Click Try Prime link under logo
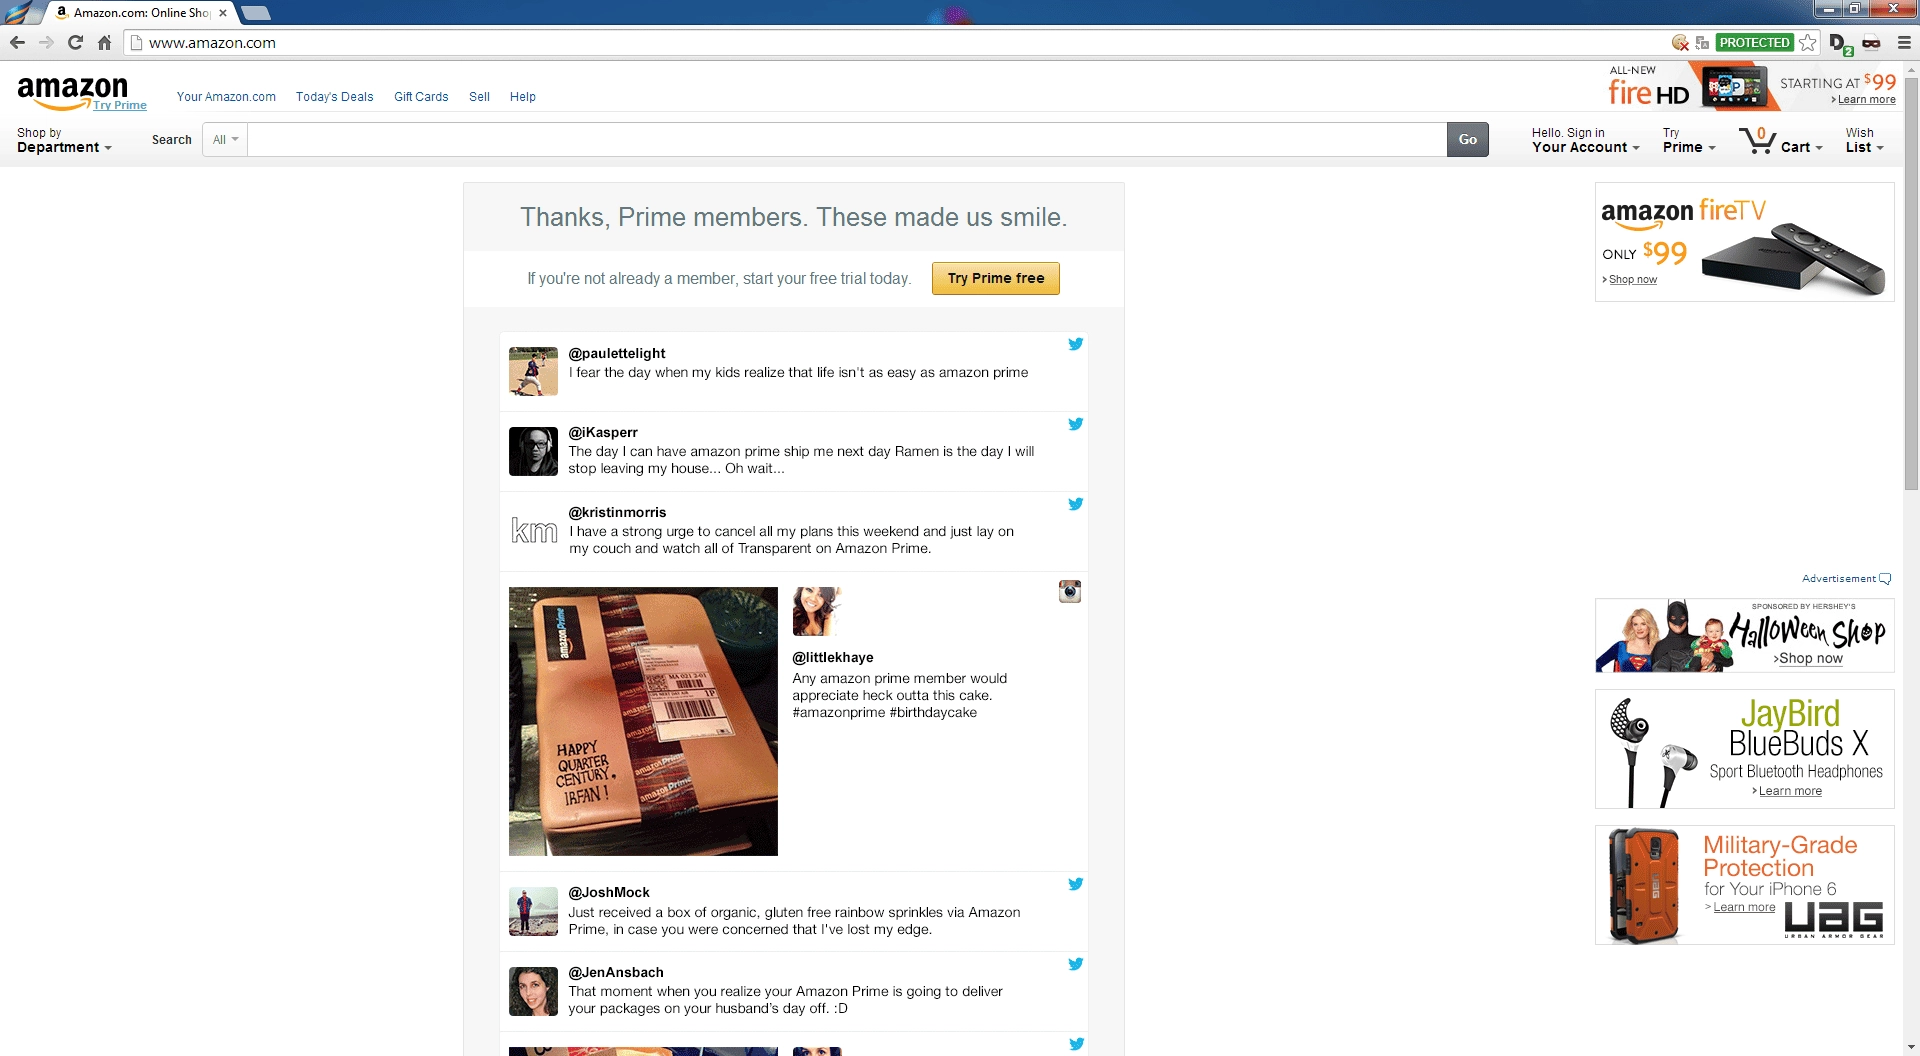The width and height of the screenshot is (1920, 1056). point(120,105)
